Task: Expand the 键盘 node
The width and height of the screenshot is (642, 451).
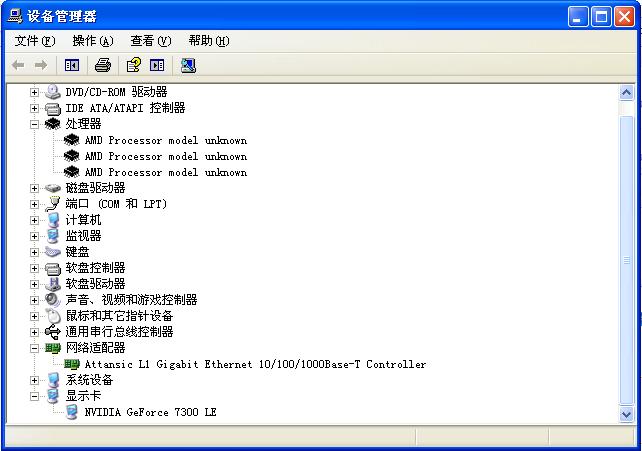Action: pyautogui.click(x=34, y=253)
